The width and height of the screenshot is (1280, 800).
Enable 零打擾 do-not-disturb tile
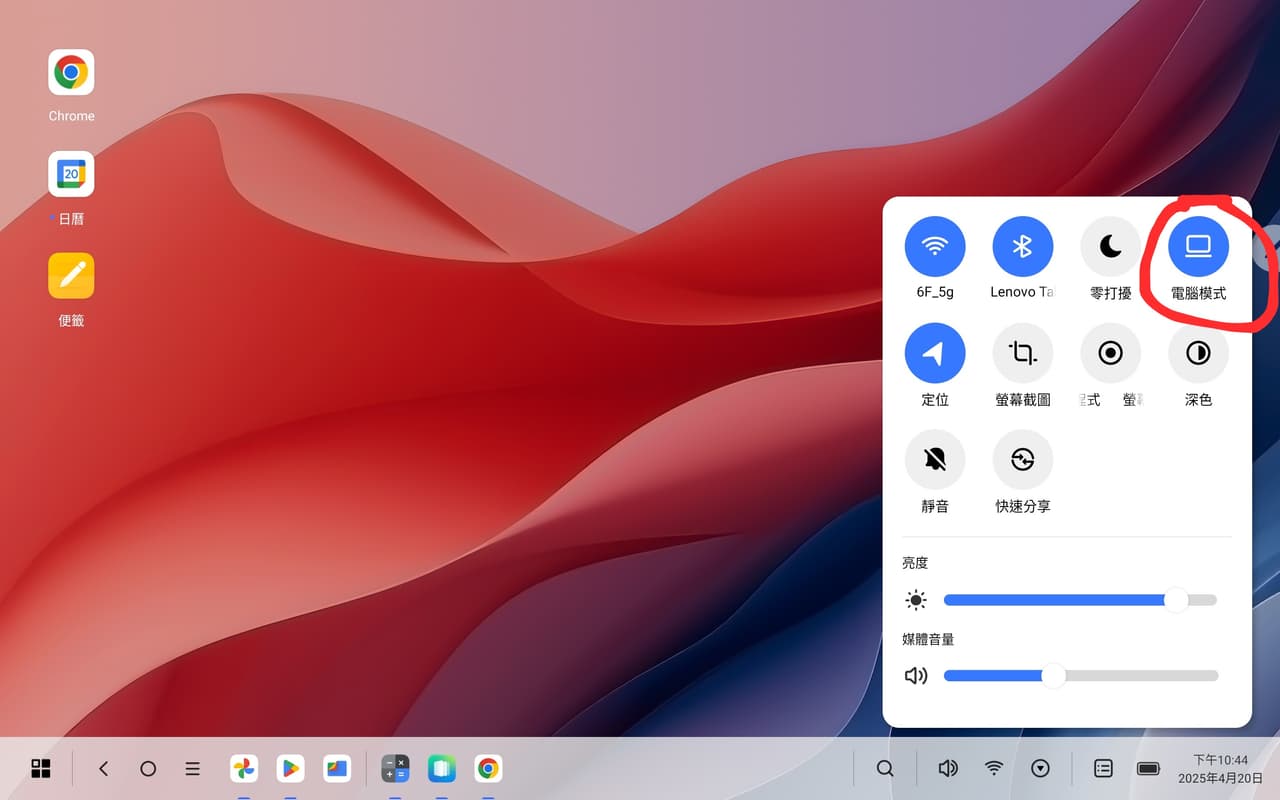pos(1110,246)
